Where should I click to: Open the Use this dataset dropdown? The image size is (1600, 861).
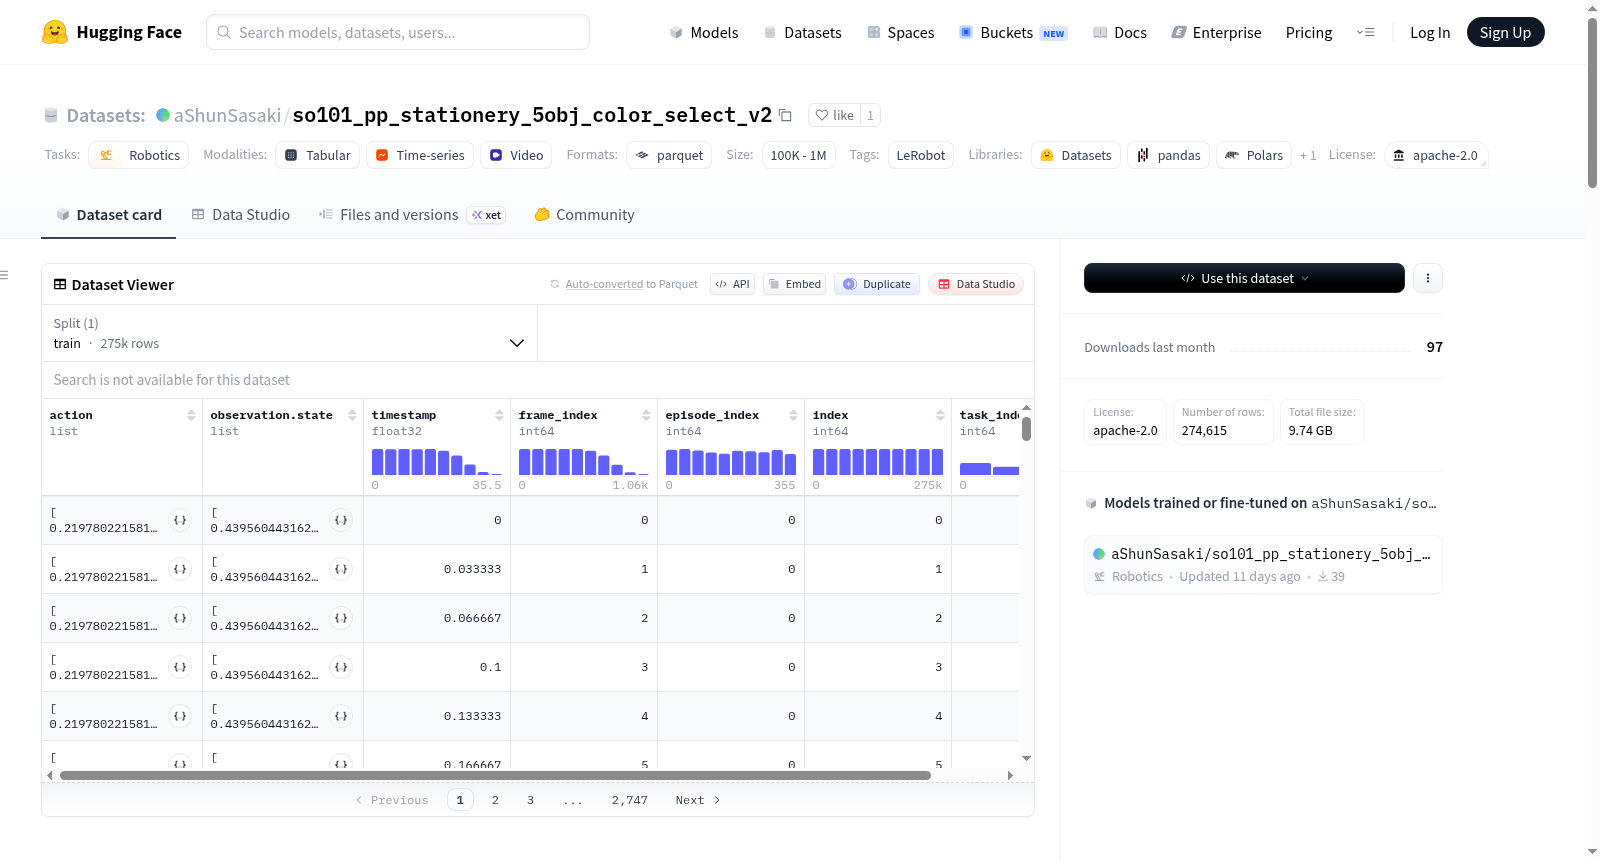(1244, 278)
